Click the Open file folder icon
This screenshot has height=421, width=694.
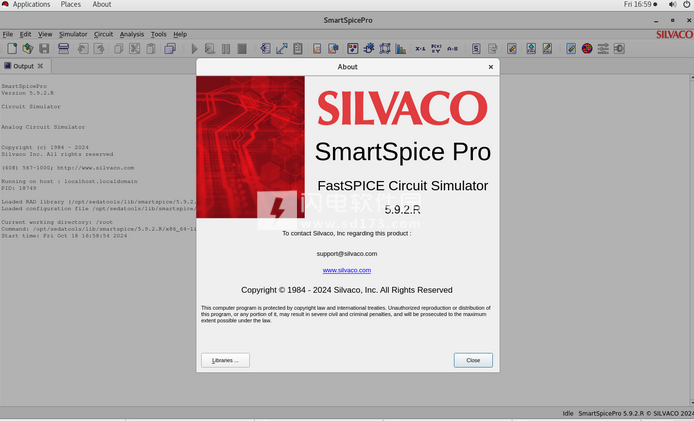click(x=28, y=49)
